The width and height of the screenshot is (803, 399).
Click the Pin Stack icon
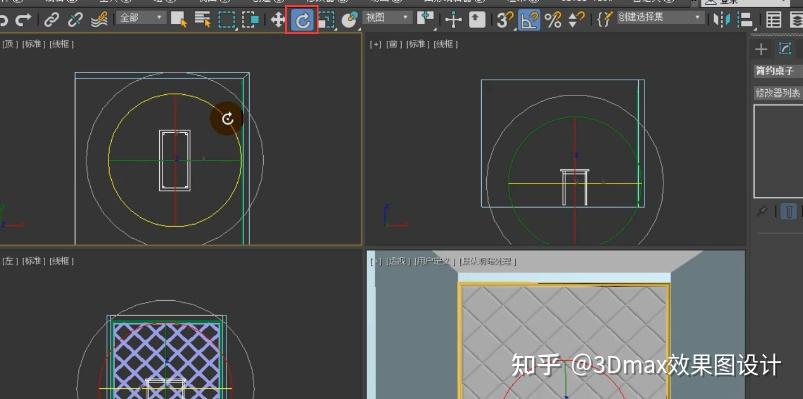click(x=763, y=212)
